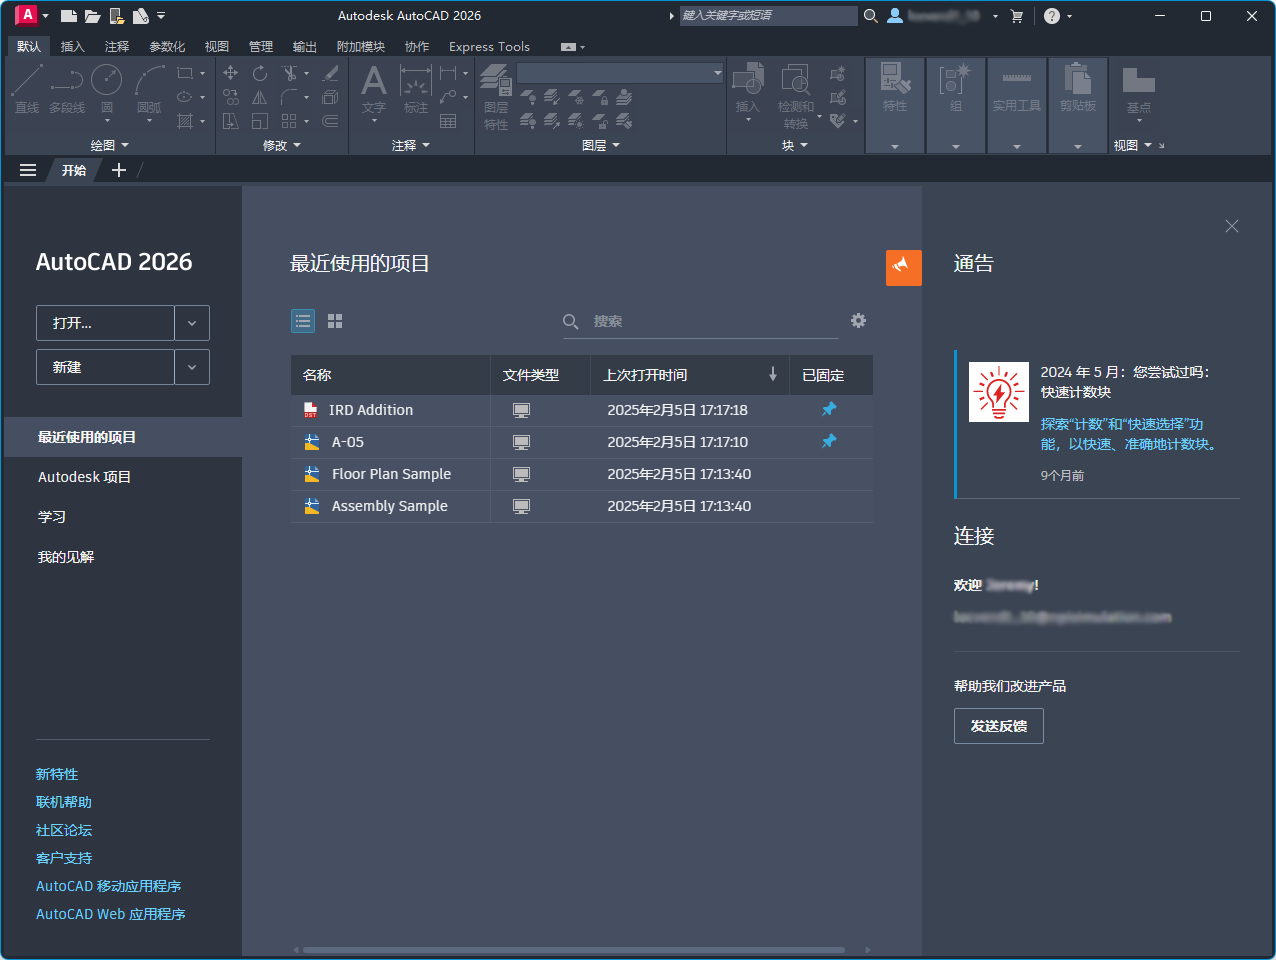Open the 联机帮助 link

64,802
